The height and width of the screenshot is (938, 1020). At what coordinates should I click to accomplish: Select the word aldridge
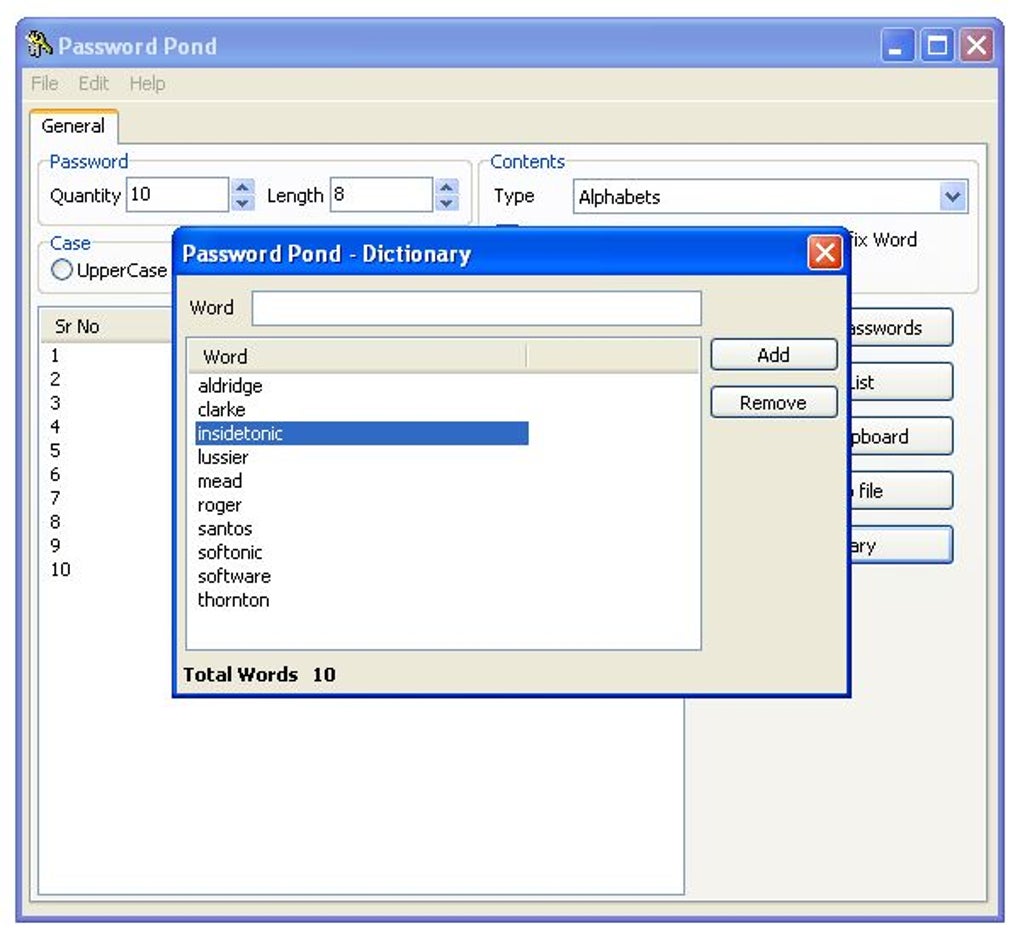click(x=230, y=386)
